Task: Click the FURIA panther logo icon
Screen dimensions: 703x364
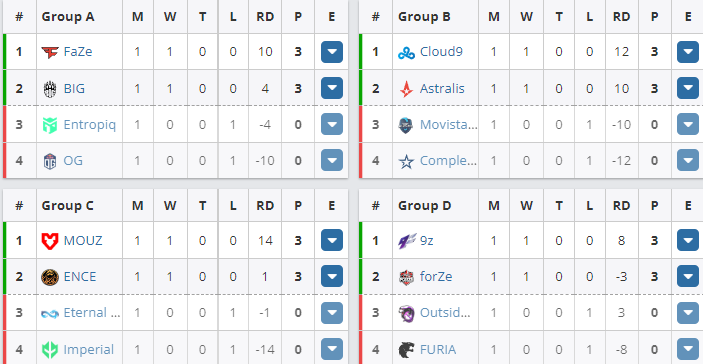Action: 406,350
